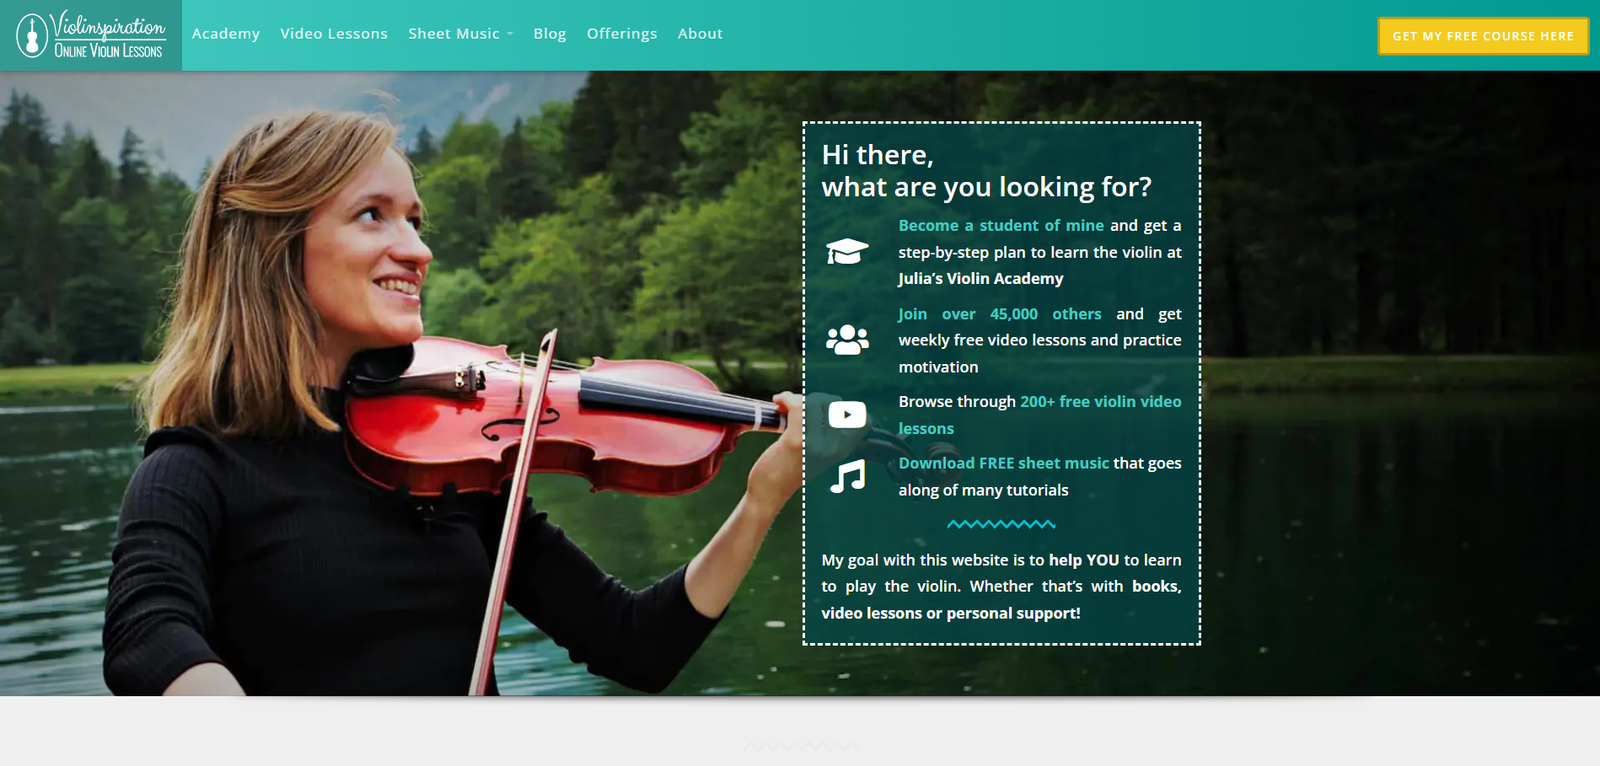Click the Violinspiration violin logo icon
Image resolution: width=1600 pixels, height=766 pixels.
click(x=32, y=36)
